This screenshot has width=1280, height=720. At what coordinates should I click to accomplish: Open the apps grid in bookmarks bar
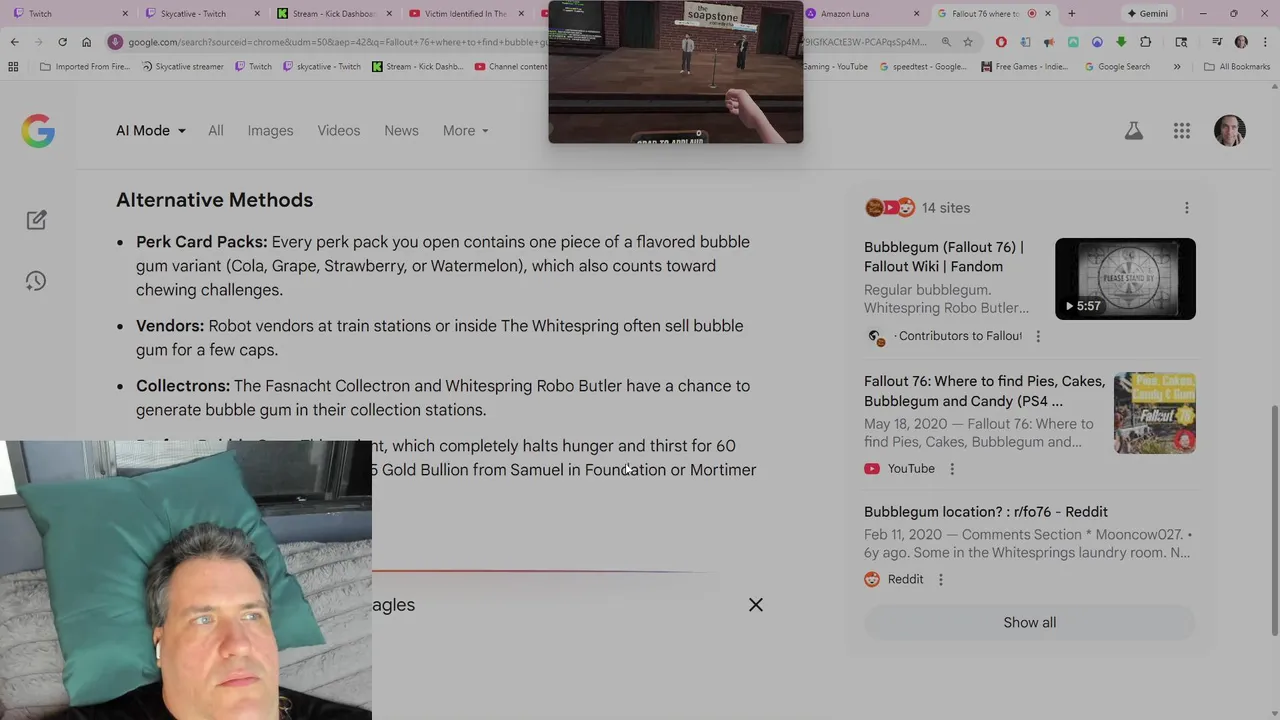(x=13, y=67)
